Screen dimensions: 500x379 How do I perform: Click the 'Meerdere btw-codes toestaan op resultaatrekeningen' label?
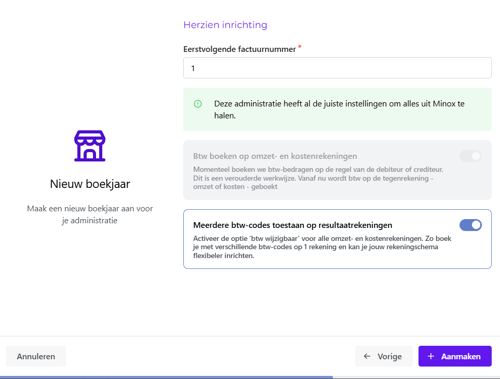point(293,225)
